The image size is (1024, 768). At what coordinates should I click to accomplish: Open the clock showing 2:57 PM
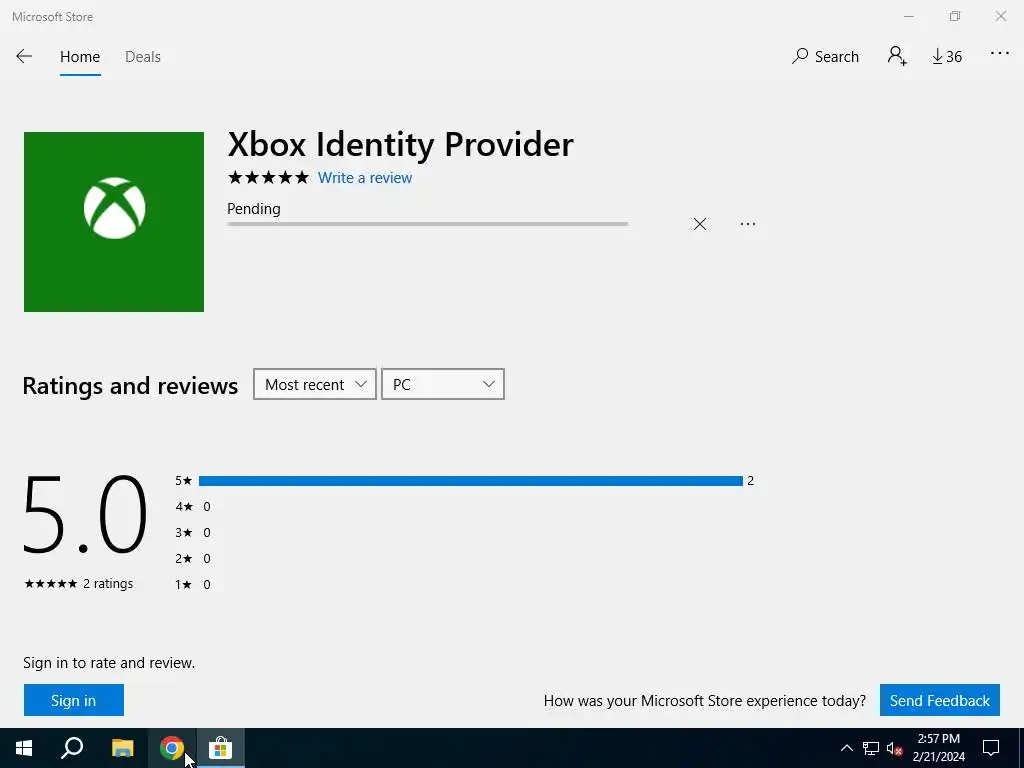point(938,748)
